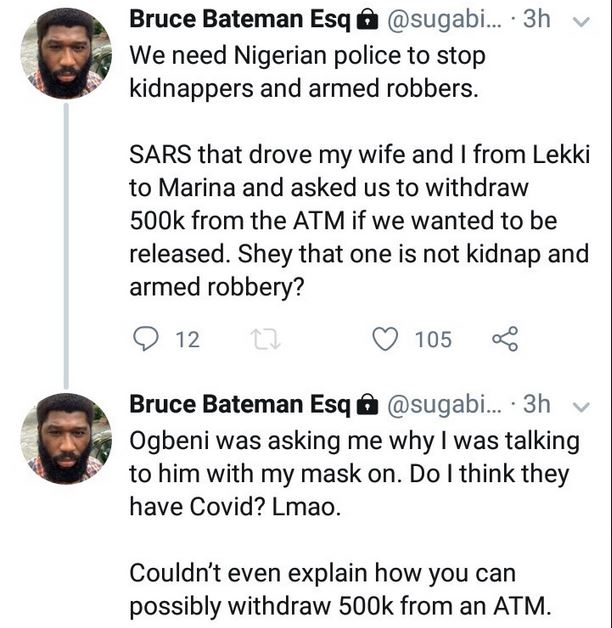Open the profile photo on the first tweet
The height and width of the screenshot is (628, 612).
[x=65, y=54]
